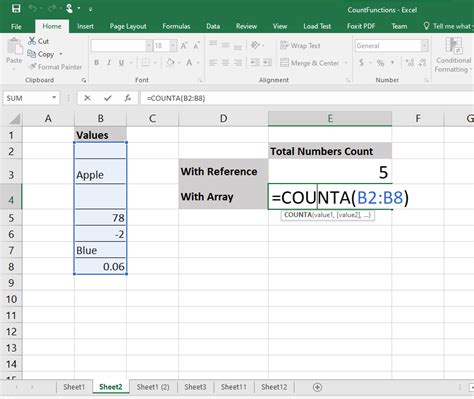Viewport: 474px width, 399px height.
Task: Open the Fill Color bucket swatch
Action: (x=170, y=63)
